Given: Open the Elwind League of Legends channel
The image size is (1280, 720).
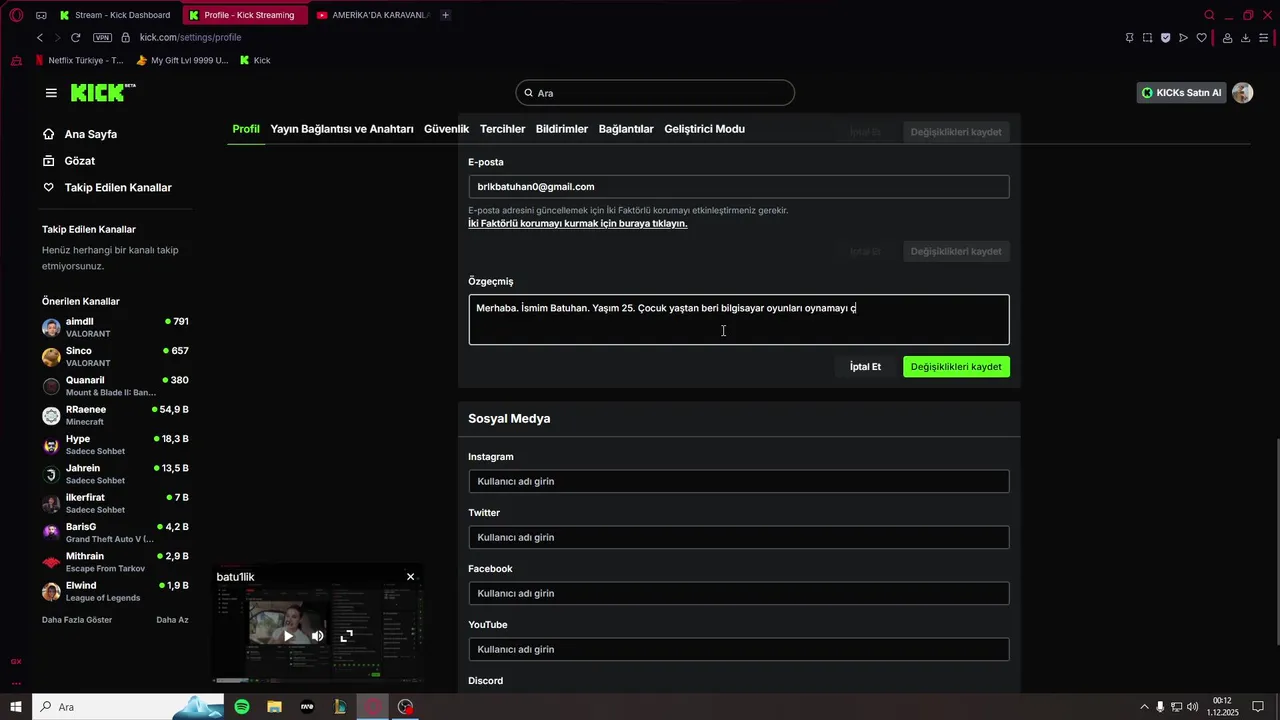Looking at the screenshot, I should click(115, 591).
